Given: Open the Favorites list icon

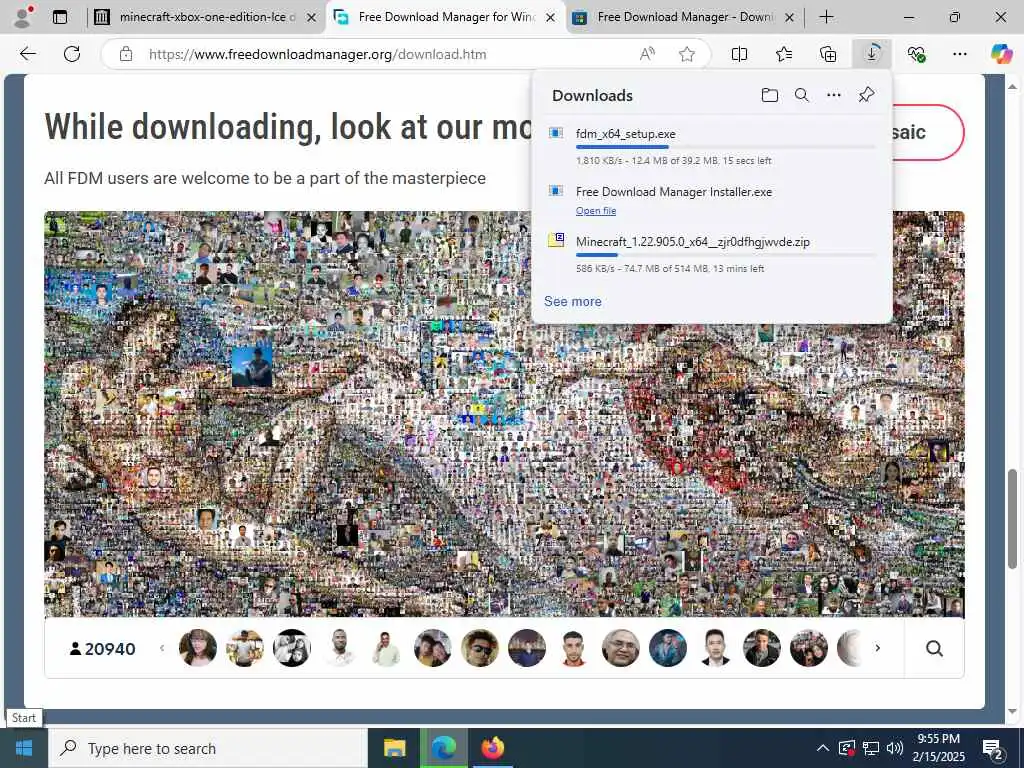Looking at the screenshot, I should (x=784, y=54).
